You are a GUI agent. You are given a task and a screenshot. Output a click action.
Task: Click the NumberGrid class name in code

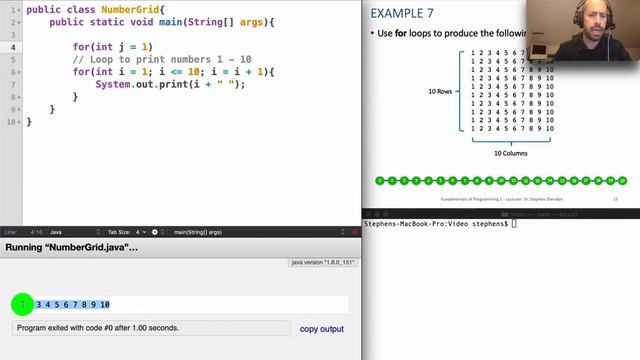click(130, 10)
